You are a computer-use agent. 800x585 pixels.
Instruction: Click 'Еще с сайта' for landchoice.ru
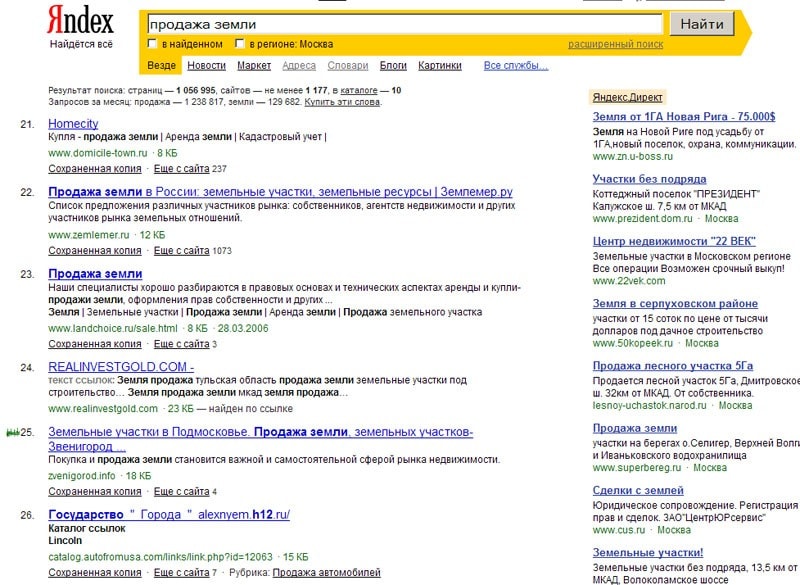[x=181, y=344]
